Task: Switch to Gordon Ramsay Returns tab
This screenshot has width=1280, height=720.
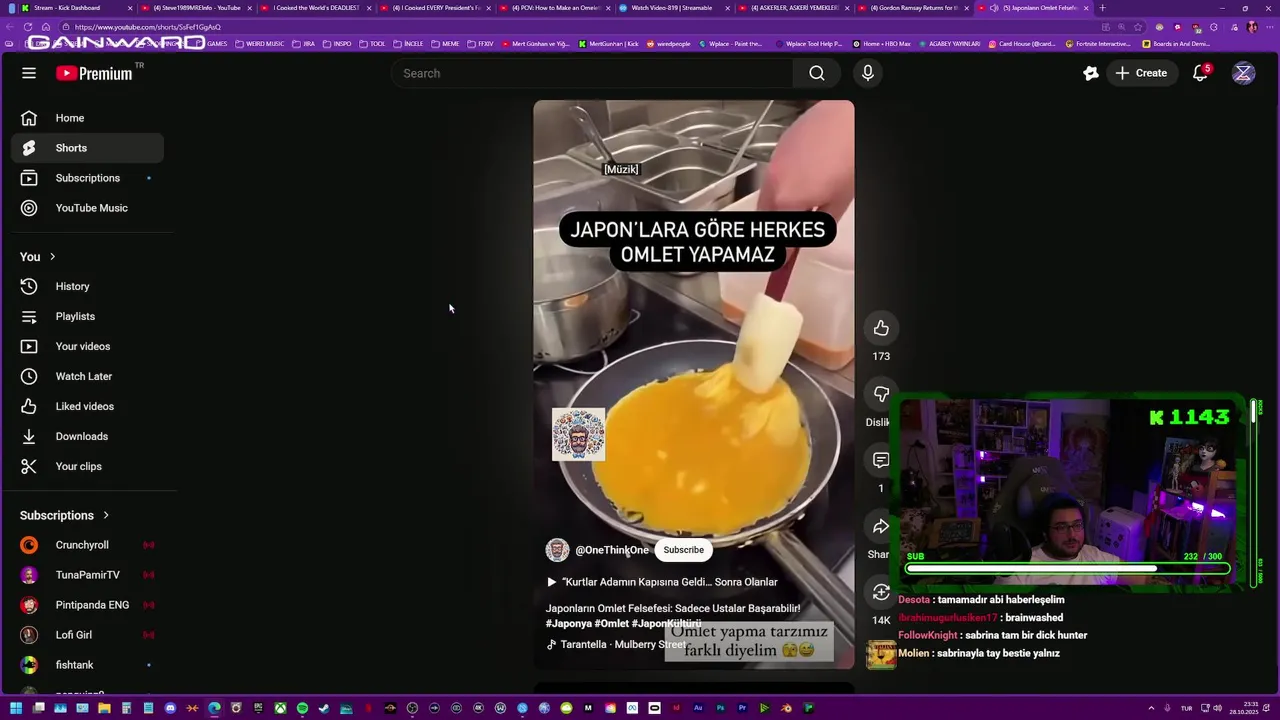Action: (915, 8)
